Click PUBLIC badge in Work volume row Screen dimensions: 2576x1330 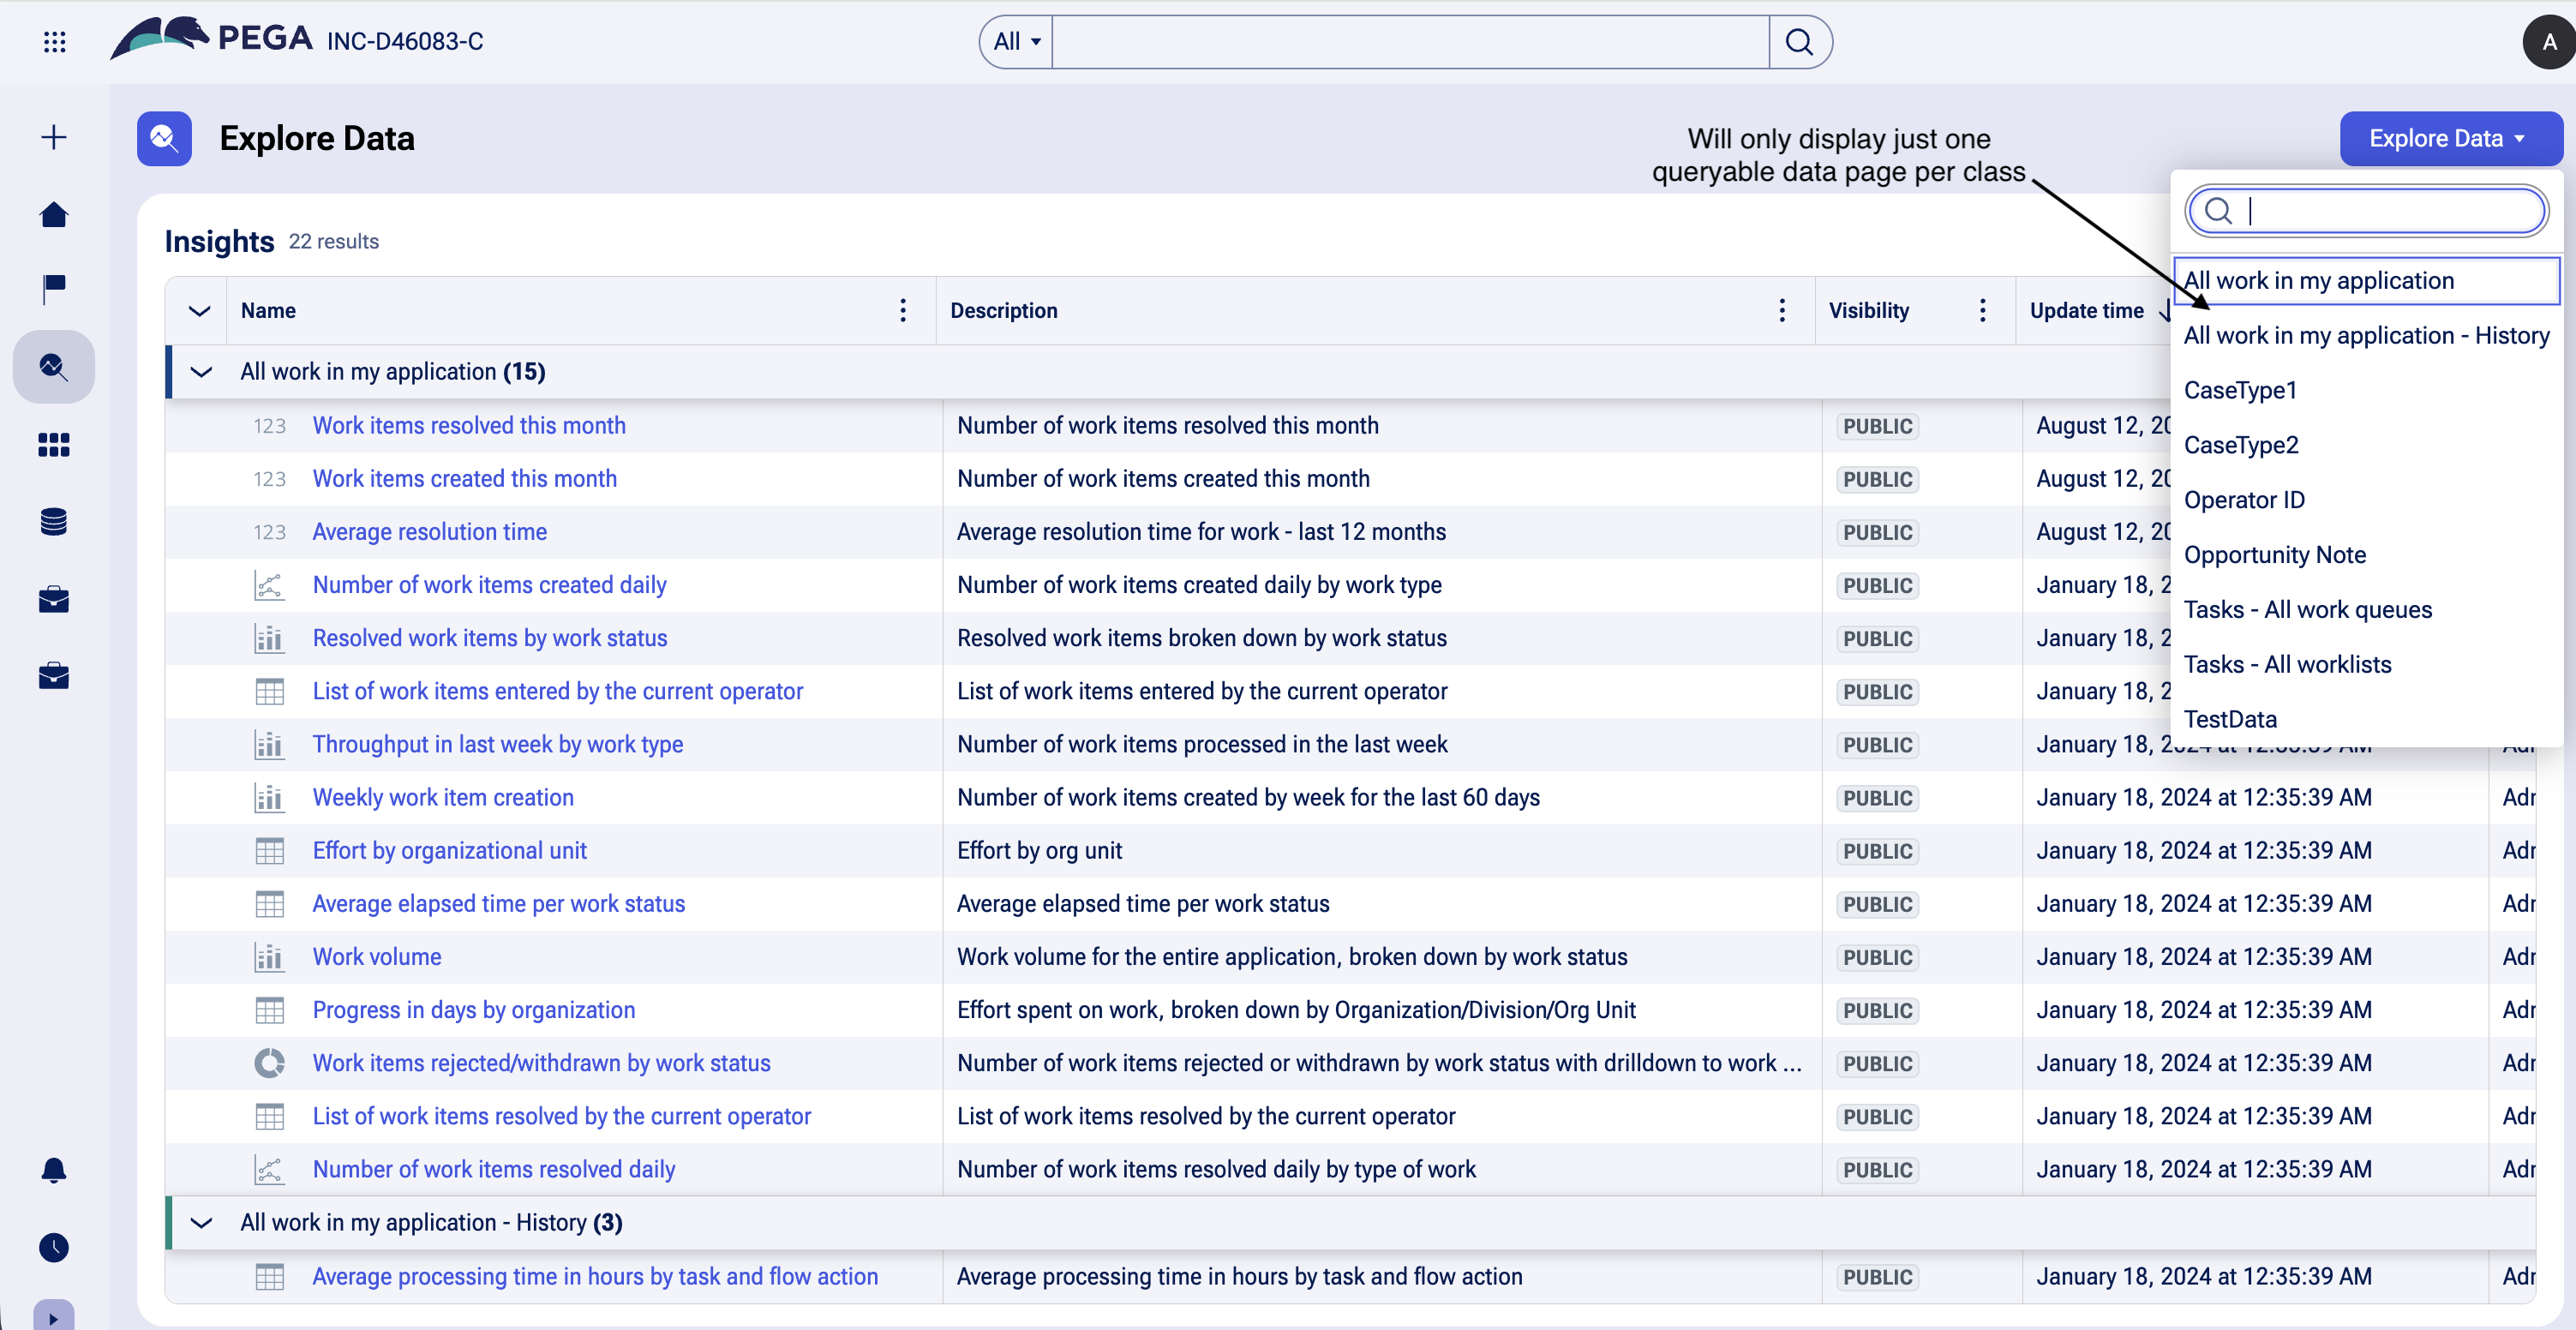click(x=1877, y=957)
